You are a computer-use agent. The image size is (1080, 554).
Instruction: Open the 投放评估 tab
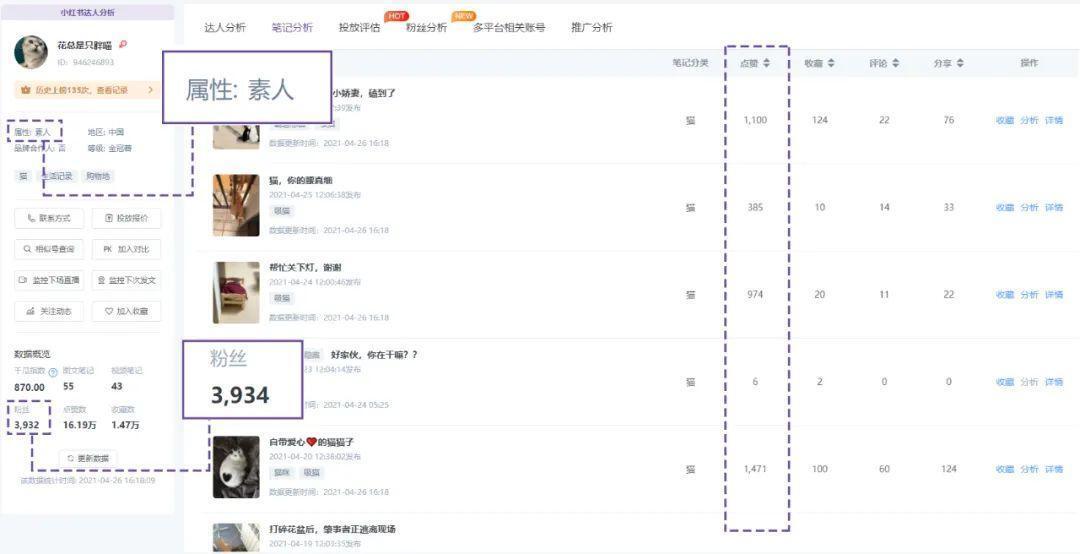359,28
